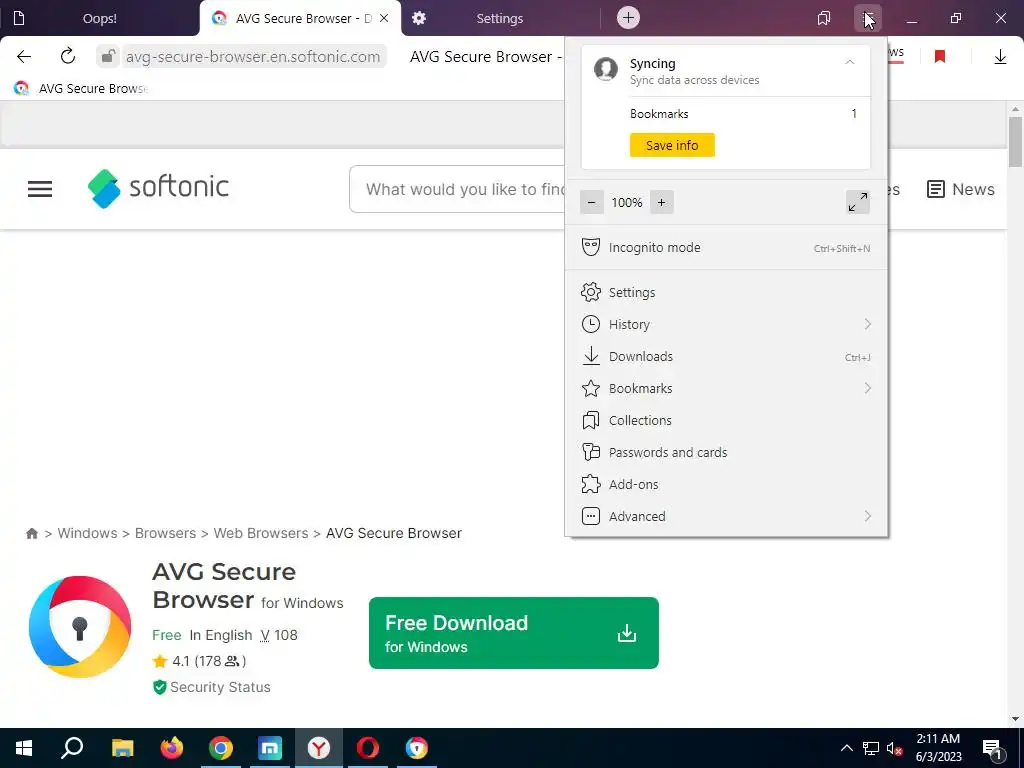
Task: Click the V 108 version label
Action: tap(279, 635)
